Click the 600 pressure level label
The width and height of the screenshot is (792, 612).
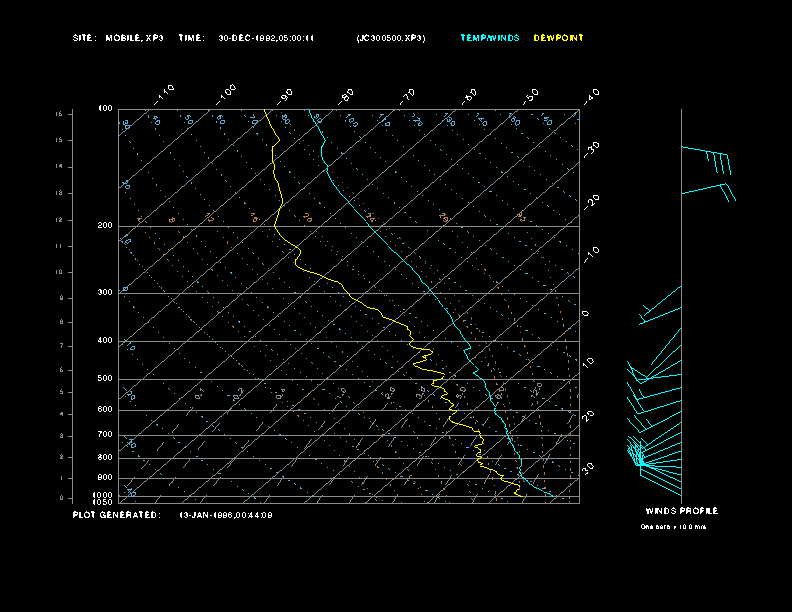[105, 410]
